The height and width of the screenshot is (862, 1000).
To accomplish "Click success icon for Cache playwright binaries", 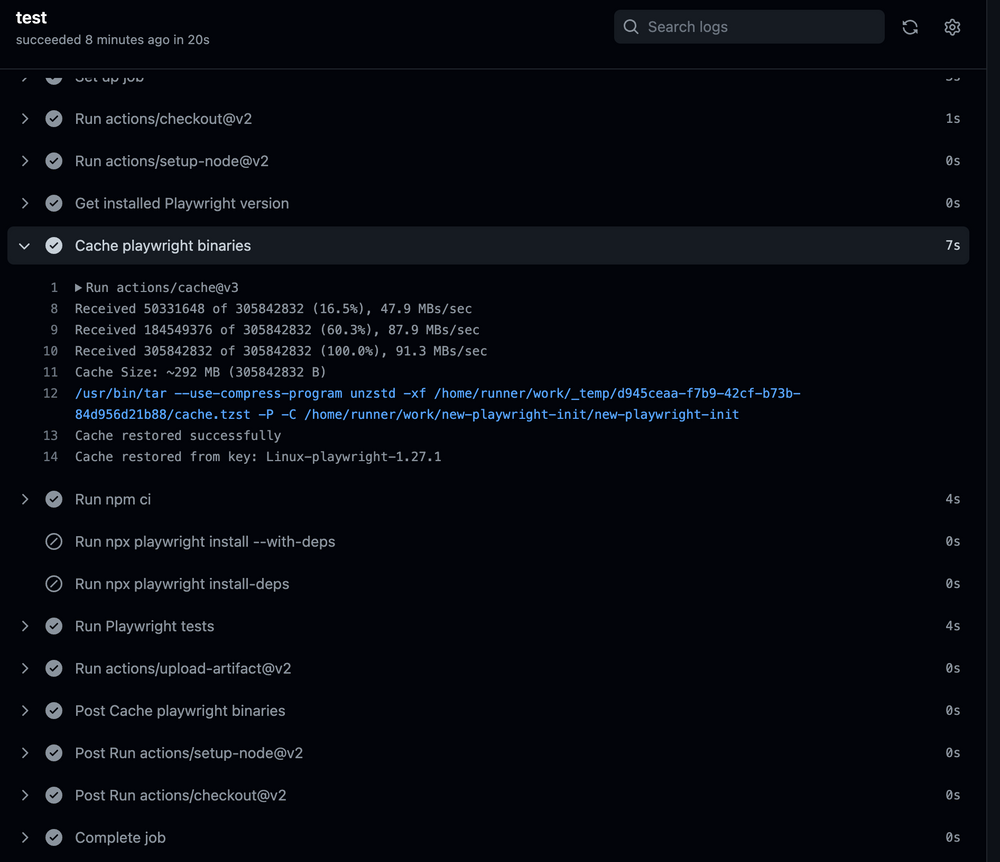I will (54, 245).
